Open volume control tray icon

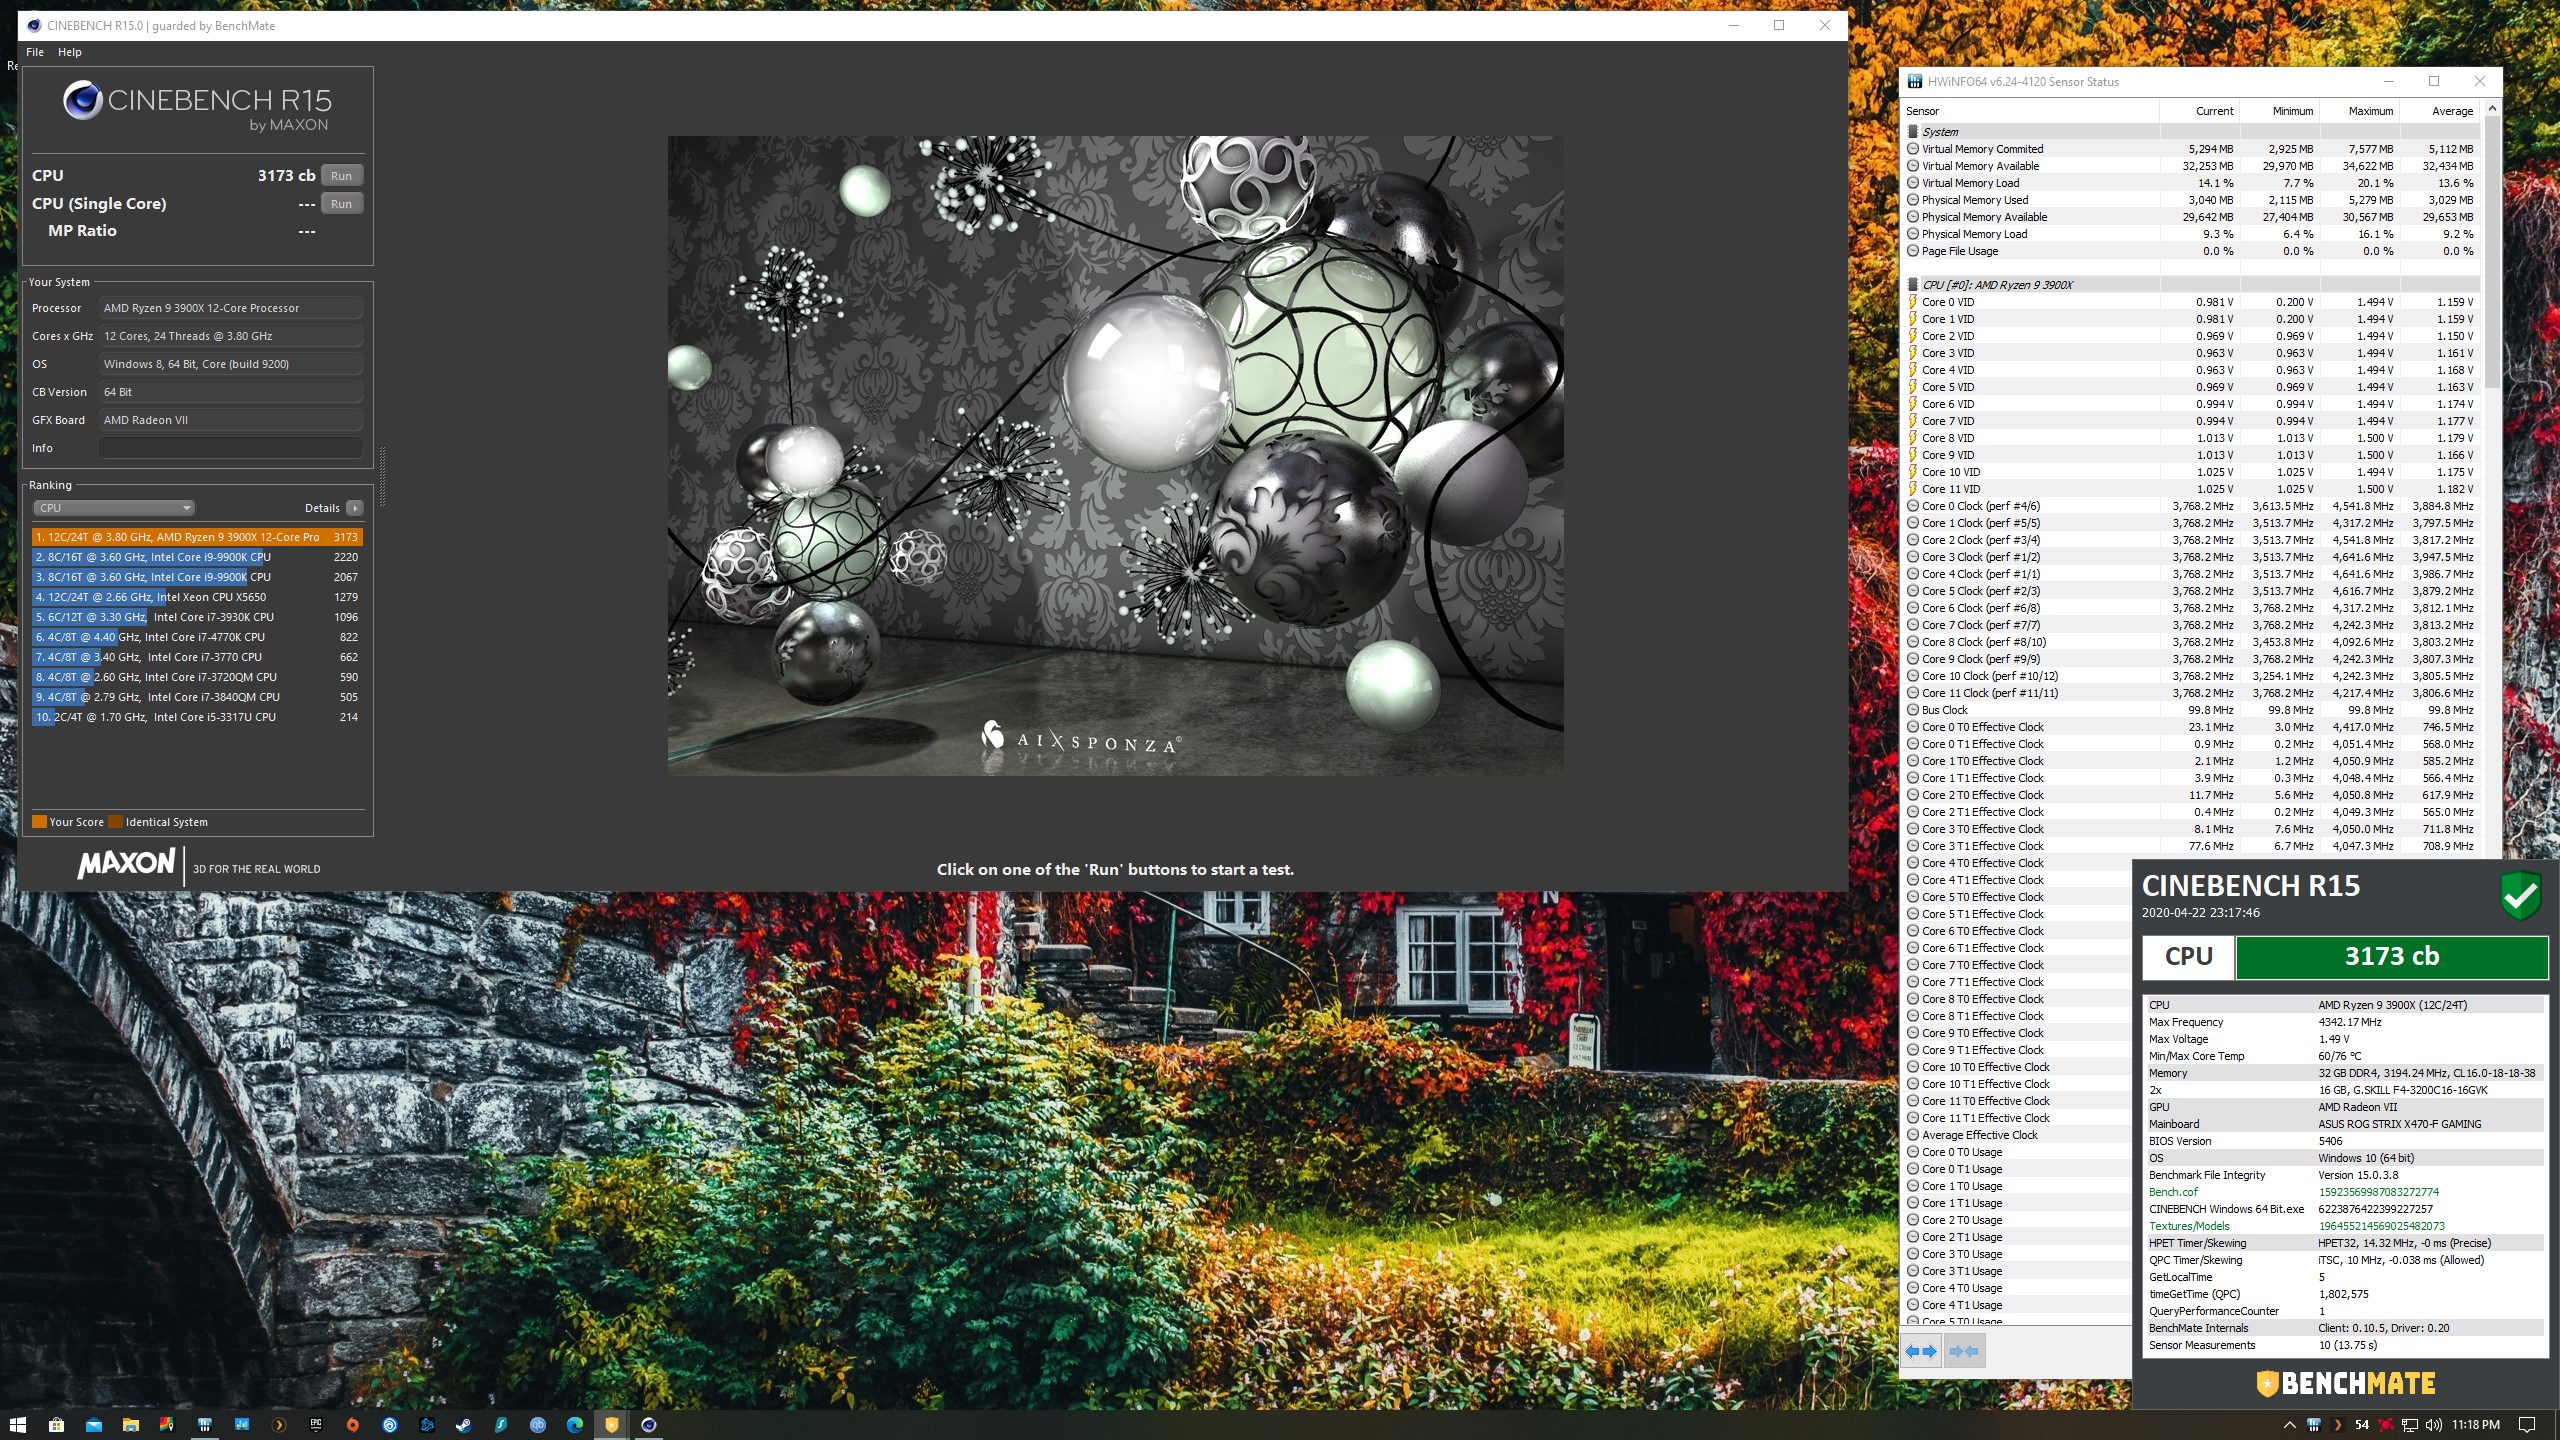click(x=2434, y=1425)
